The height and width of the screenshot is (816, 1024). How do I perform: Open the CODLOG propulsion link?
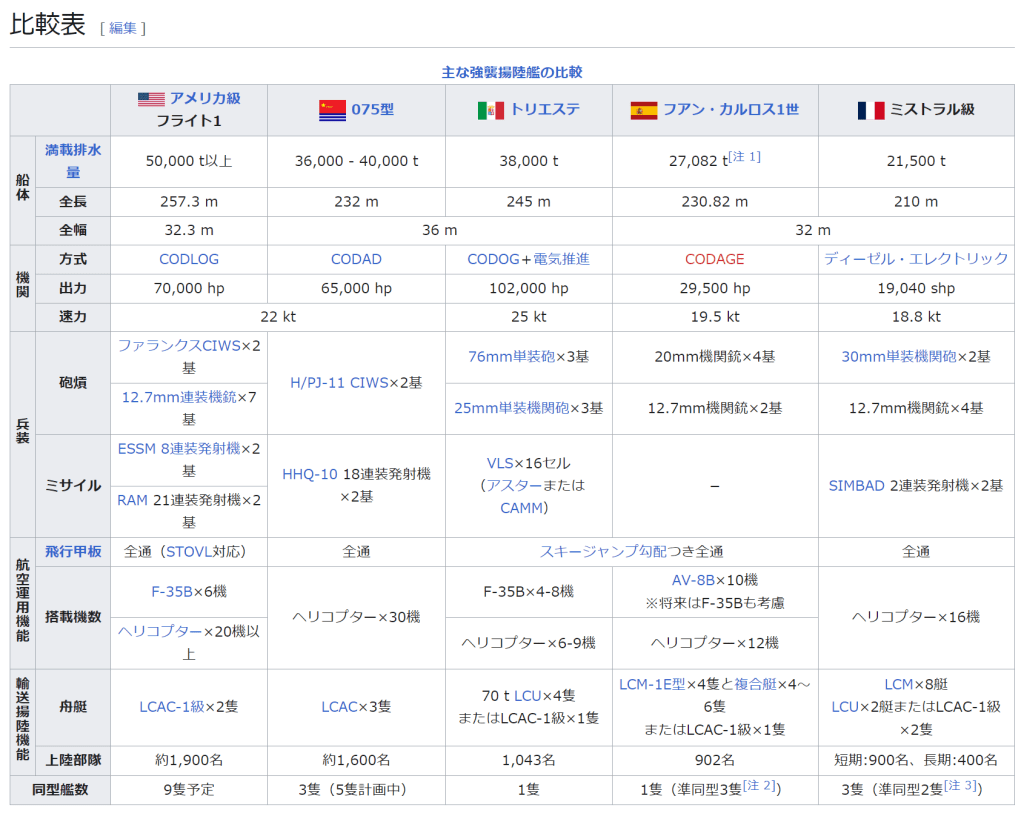click(188, 259)
